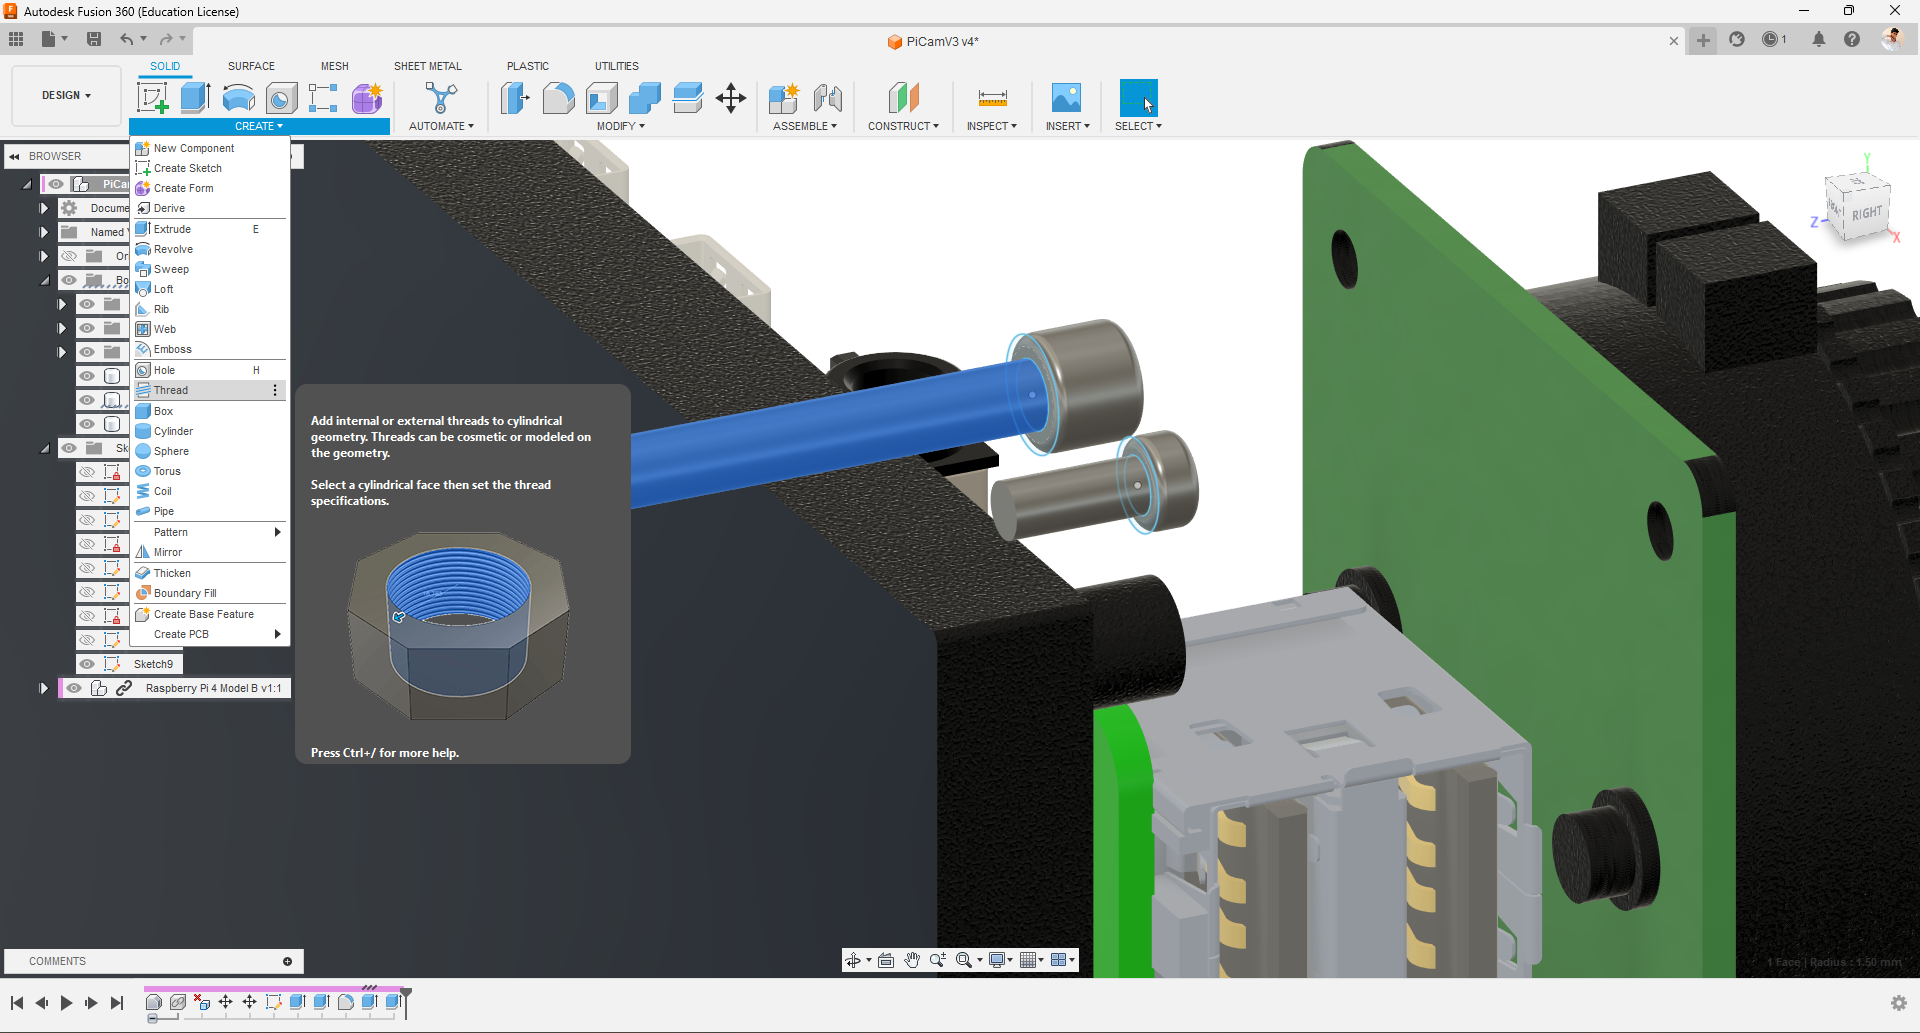Select the Press Pull tool icon

click(515, 98)
